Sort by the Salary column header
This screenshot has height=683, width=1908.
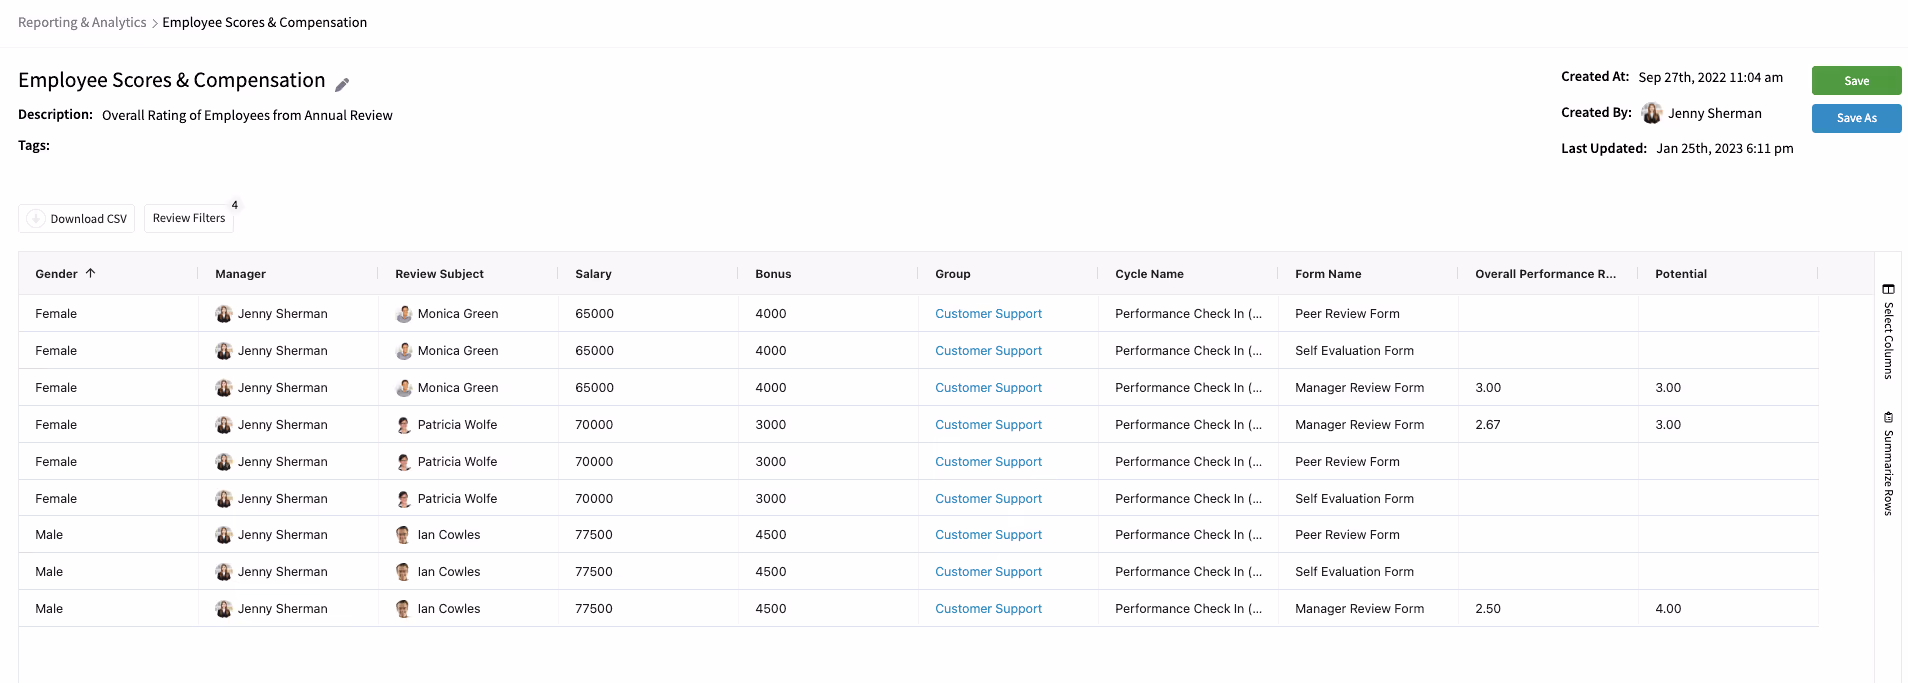tap(593, 274)
